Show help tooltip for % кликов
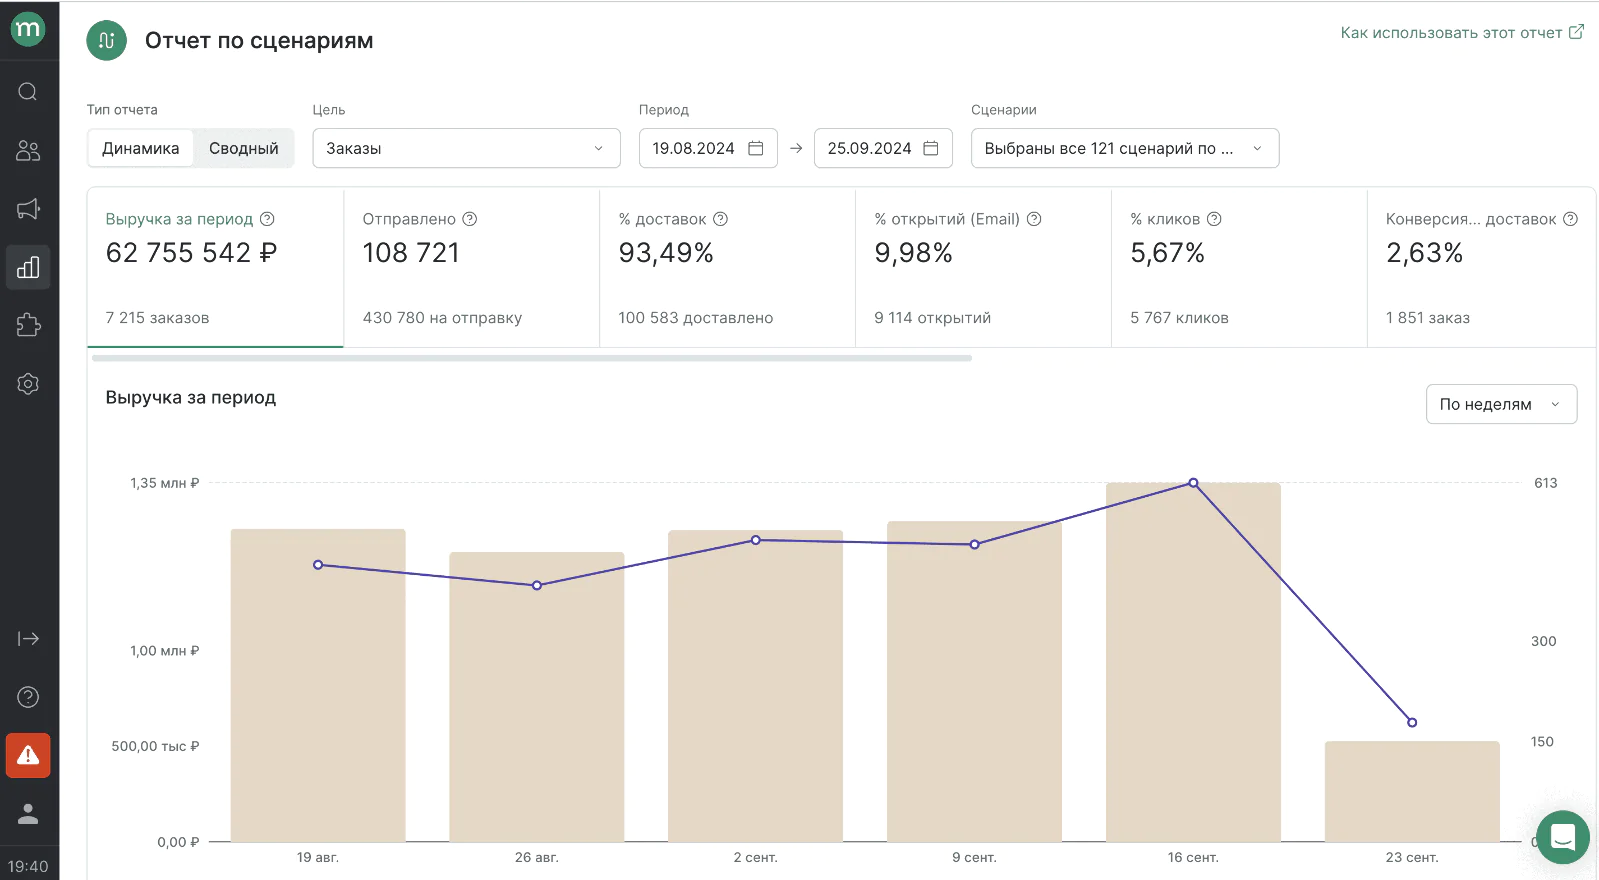Image resolution: width=1599 pixels, height=880 pixels. (1214, 219)
